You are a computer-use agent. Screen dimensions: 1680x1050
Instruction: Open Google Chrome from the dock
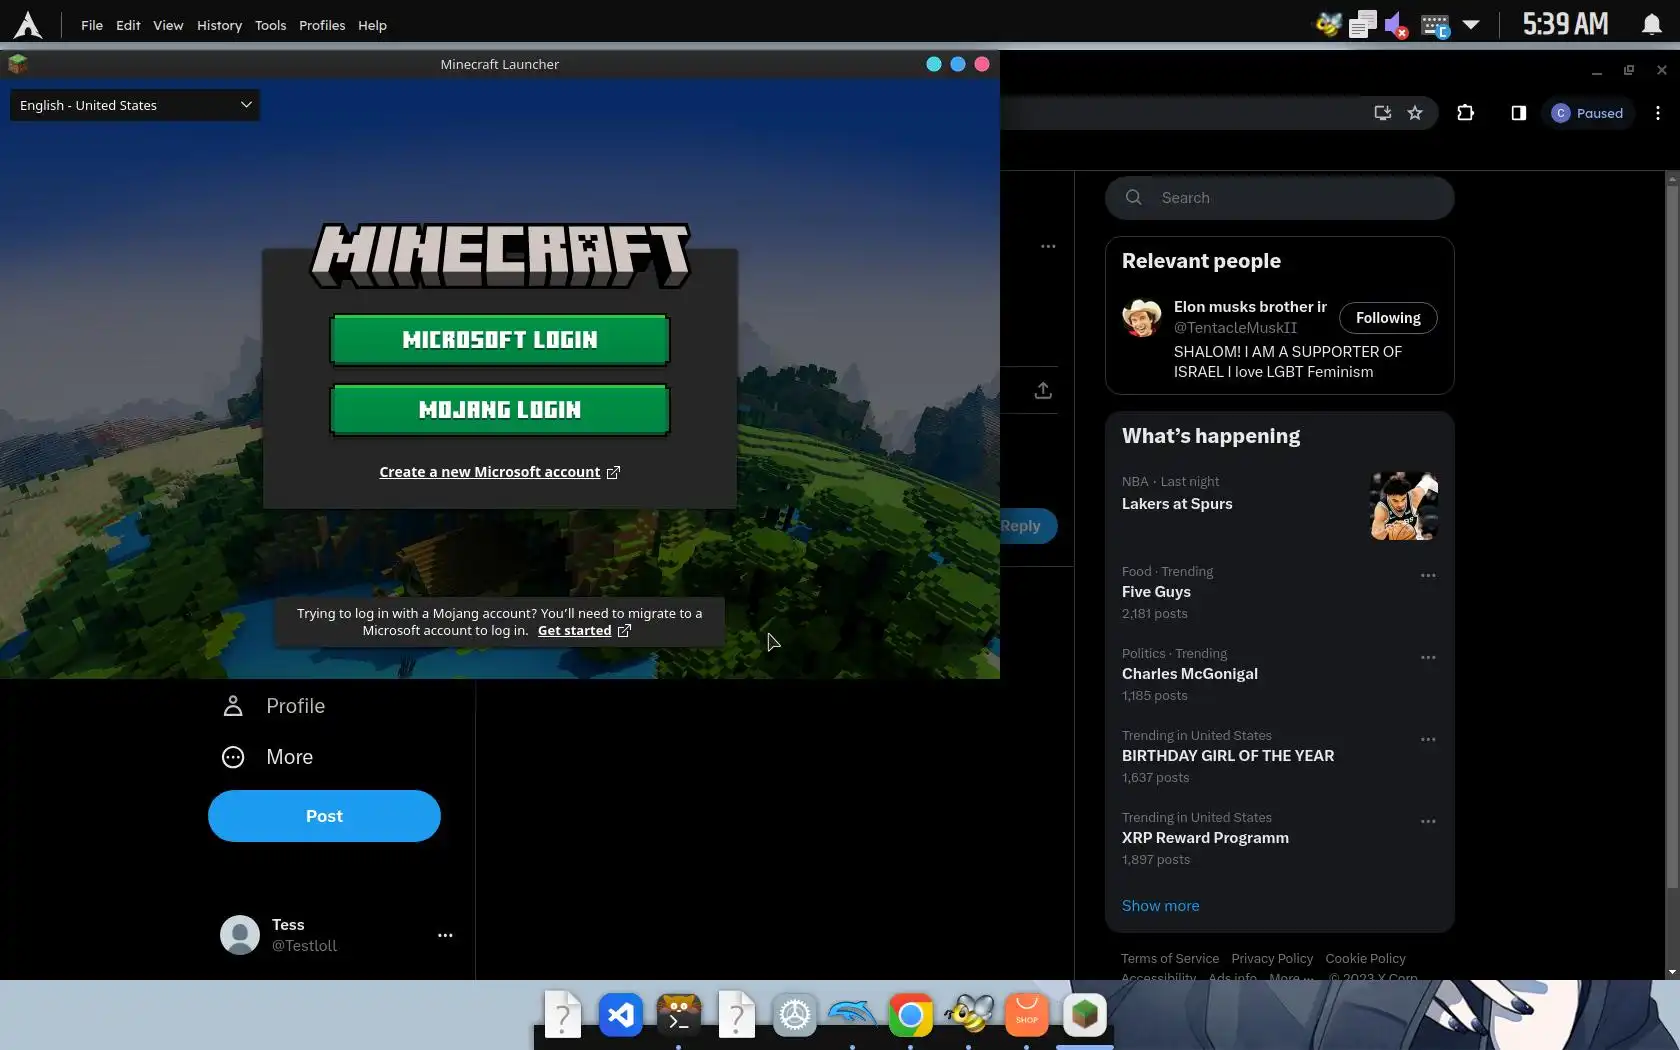pyautogui.click(x=910, y=1016)
